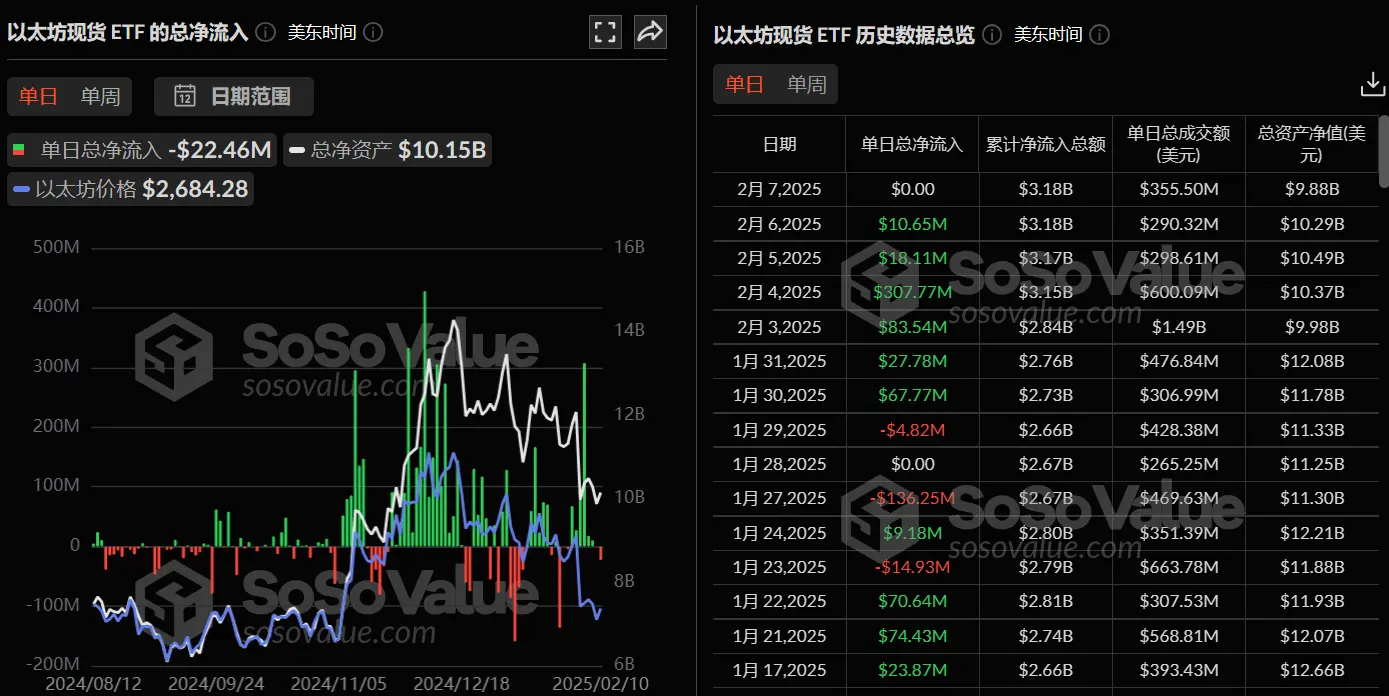Select 单日 tab in history table

coord(744,84)
